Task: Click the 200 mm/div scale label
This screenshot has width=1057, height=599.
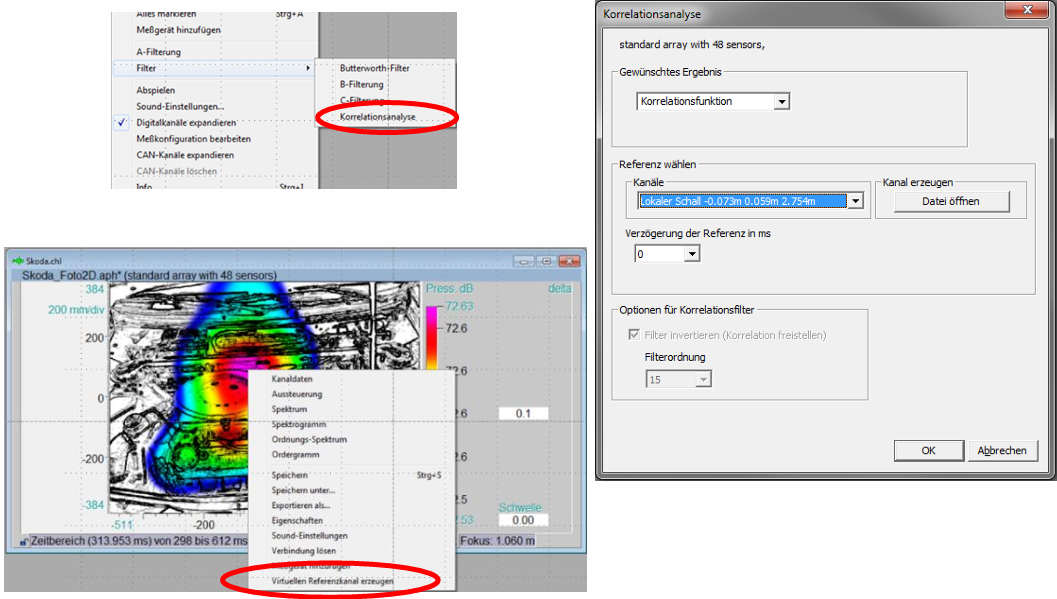Action: click(x=76, y=310)
